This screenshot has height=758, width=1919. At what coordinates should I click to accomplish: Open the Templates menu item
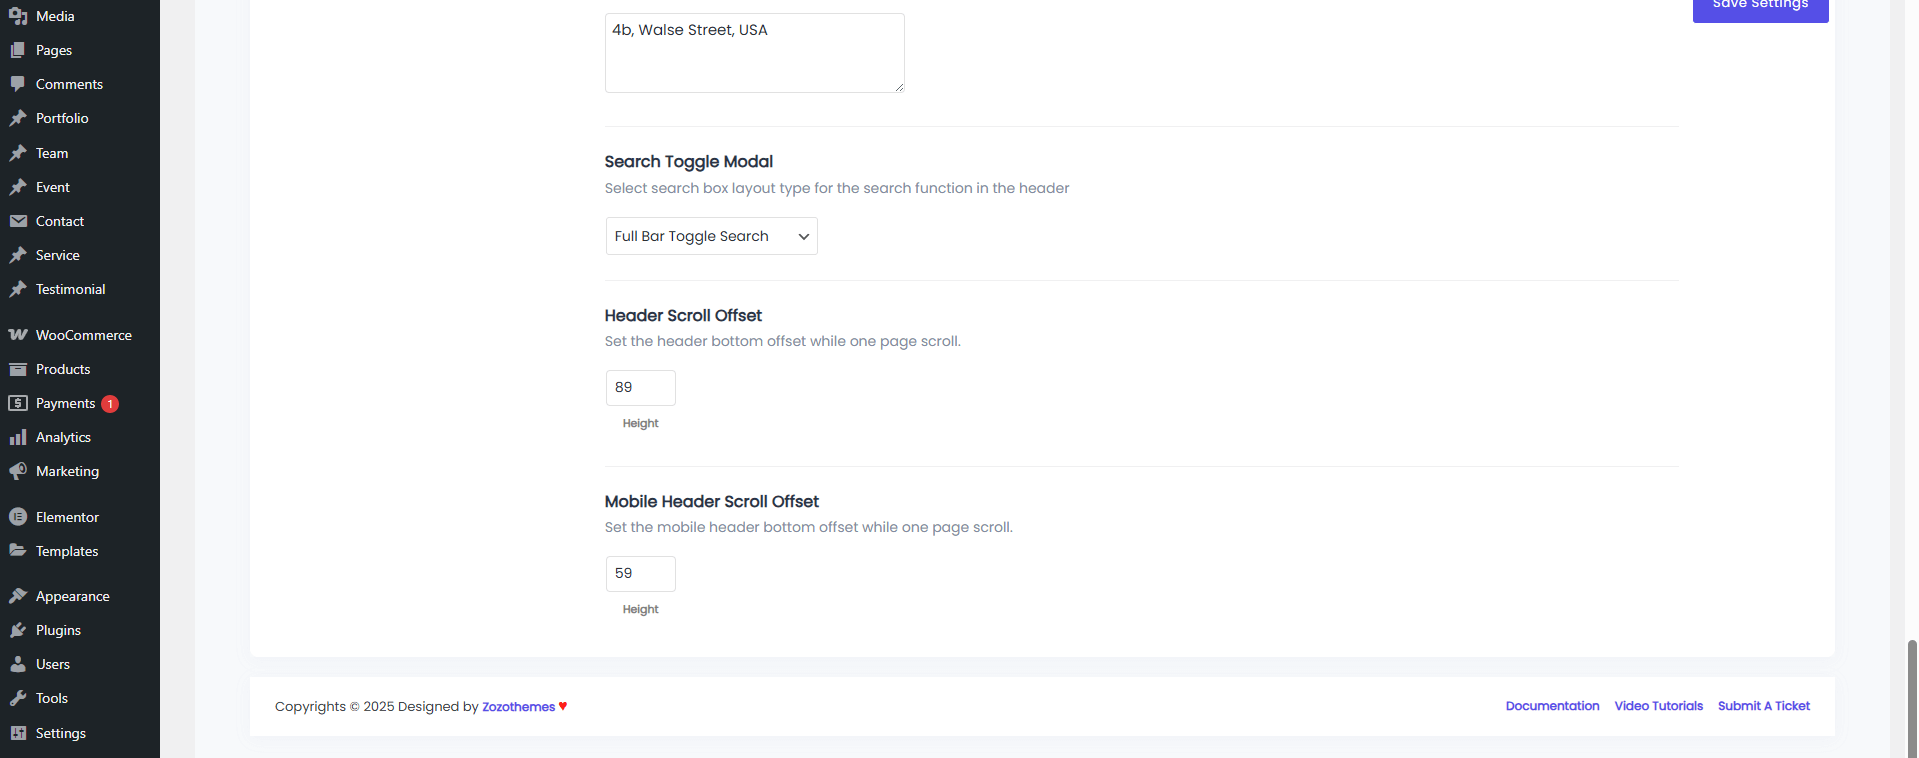coord(67,551)
